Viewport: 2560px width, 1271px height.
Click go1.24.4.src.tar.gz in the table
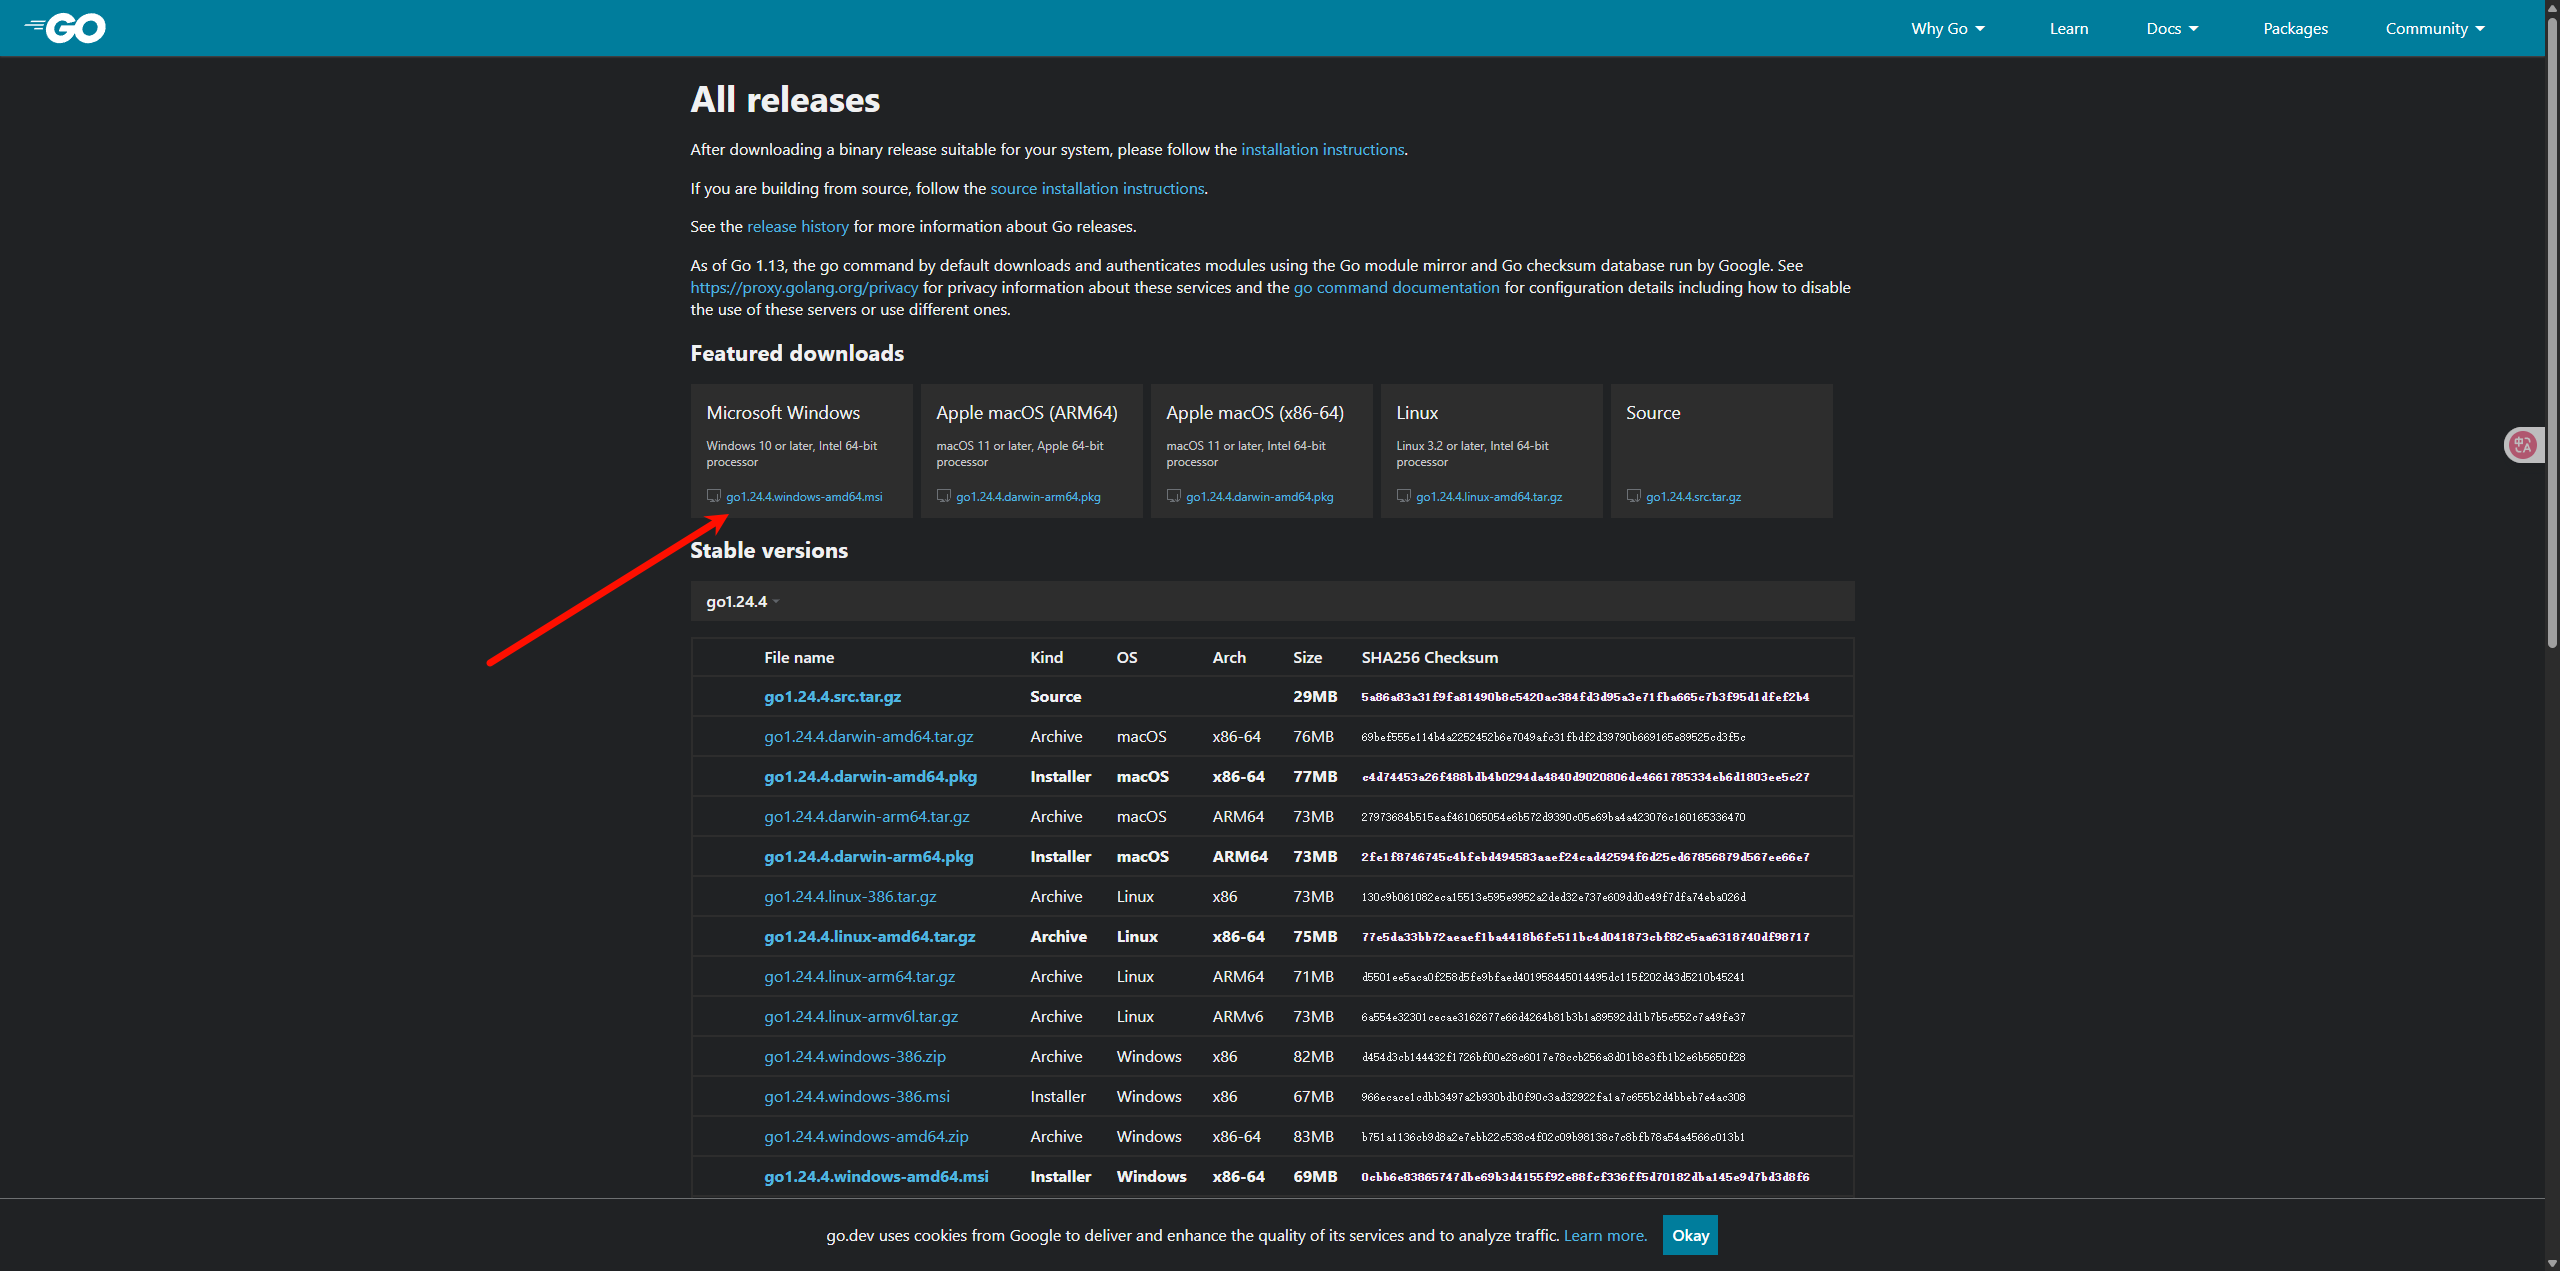pyautogui.click(x=832, y=696)
